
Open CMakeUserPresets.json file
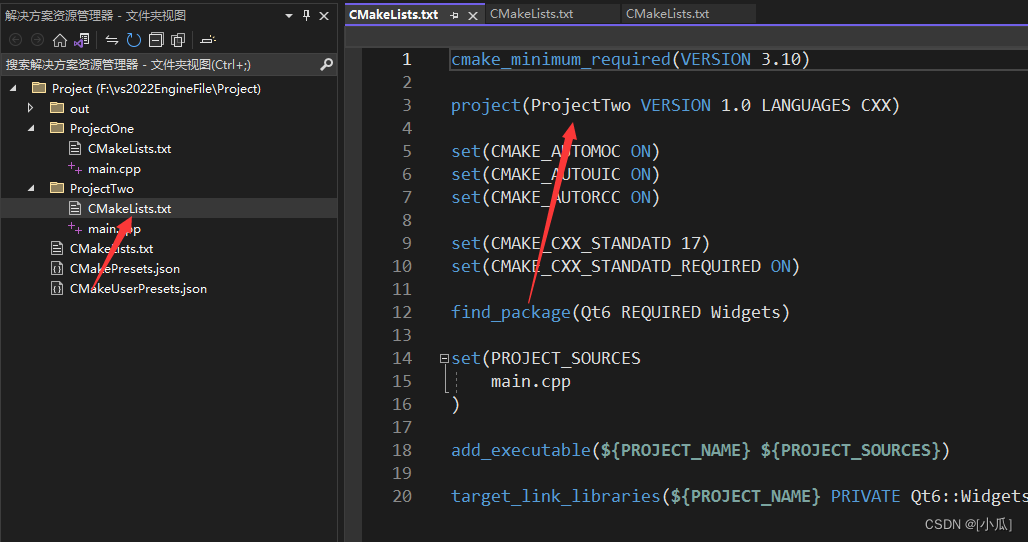pos(138,288)
